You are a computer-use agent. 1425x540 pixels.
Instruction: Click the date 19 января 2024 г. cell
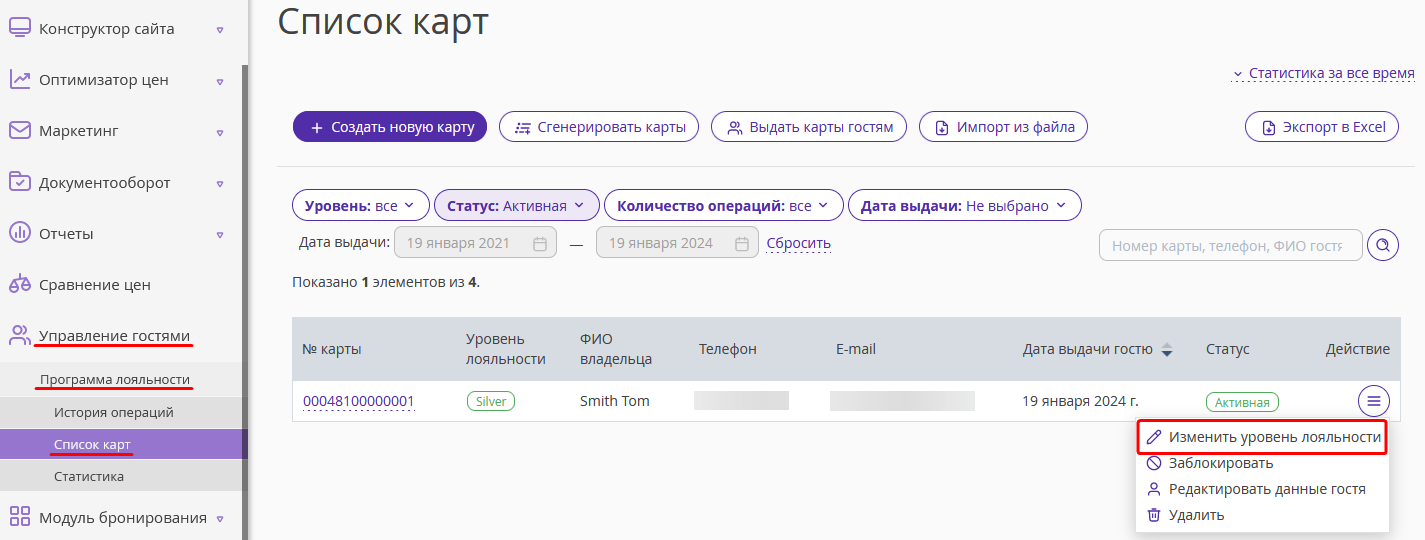click(1080, 401)
